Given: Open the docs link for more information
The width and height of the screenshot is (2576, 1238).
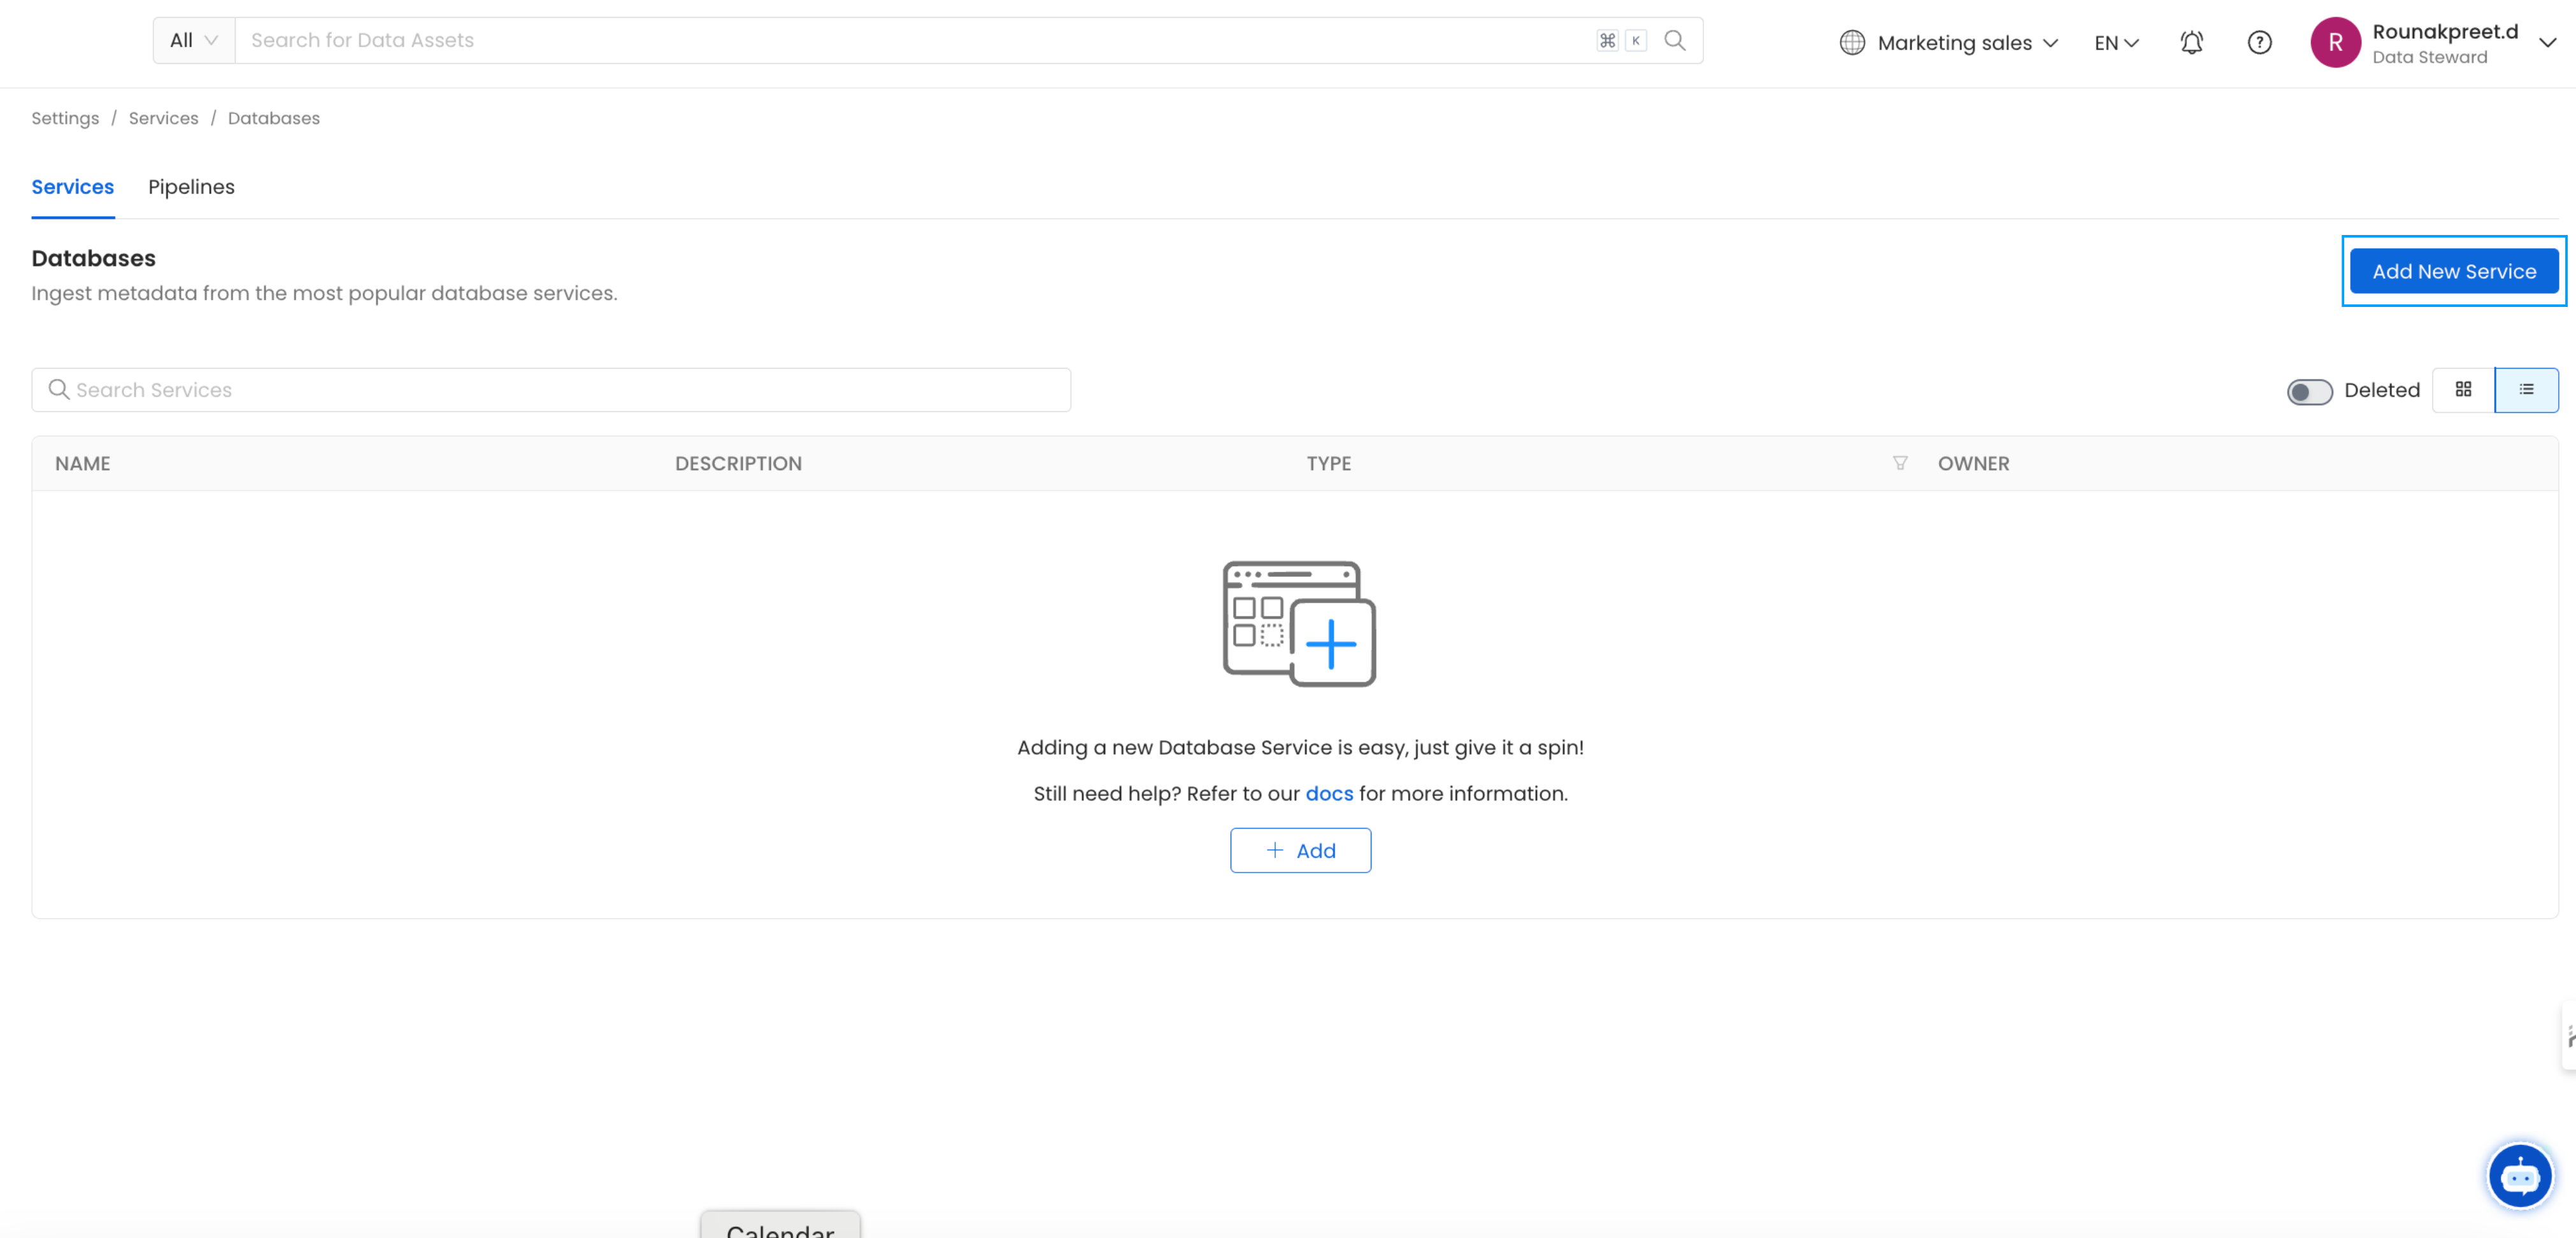Looking at the screenshot, I should click(x=1329, y=793).
